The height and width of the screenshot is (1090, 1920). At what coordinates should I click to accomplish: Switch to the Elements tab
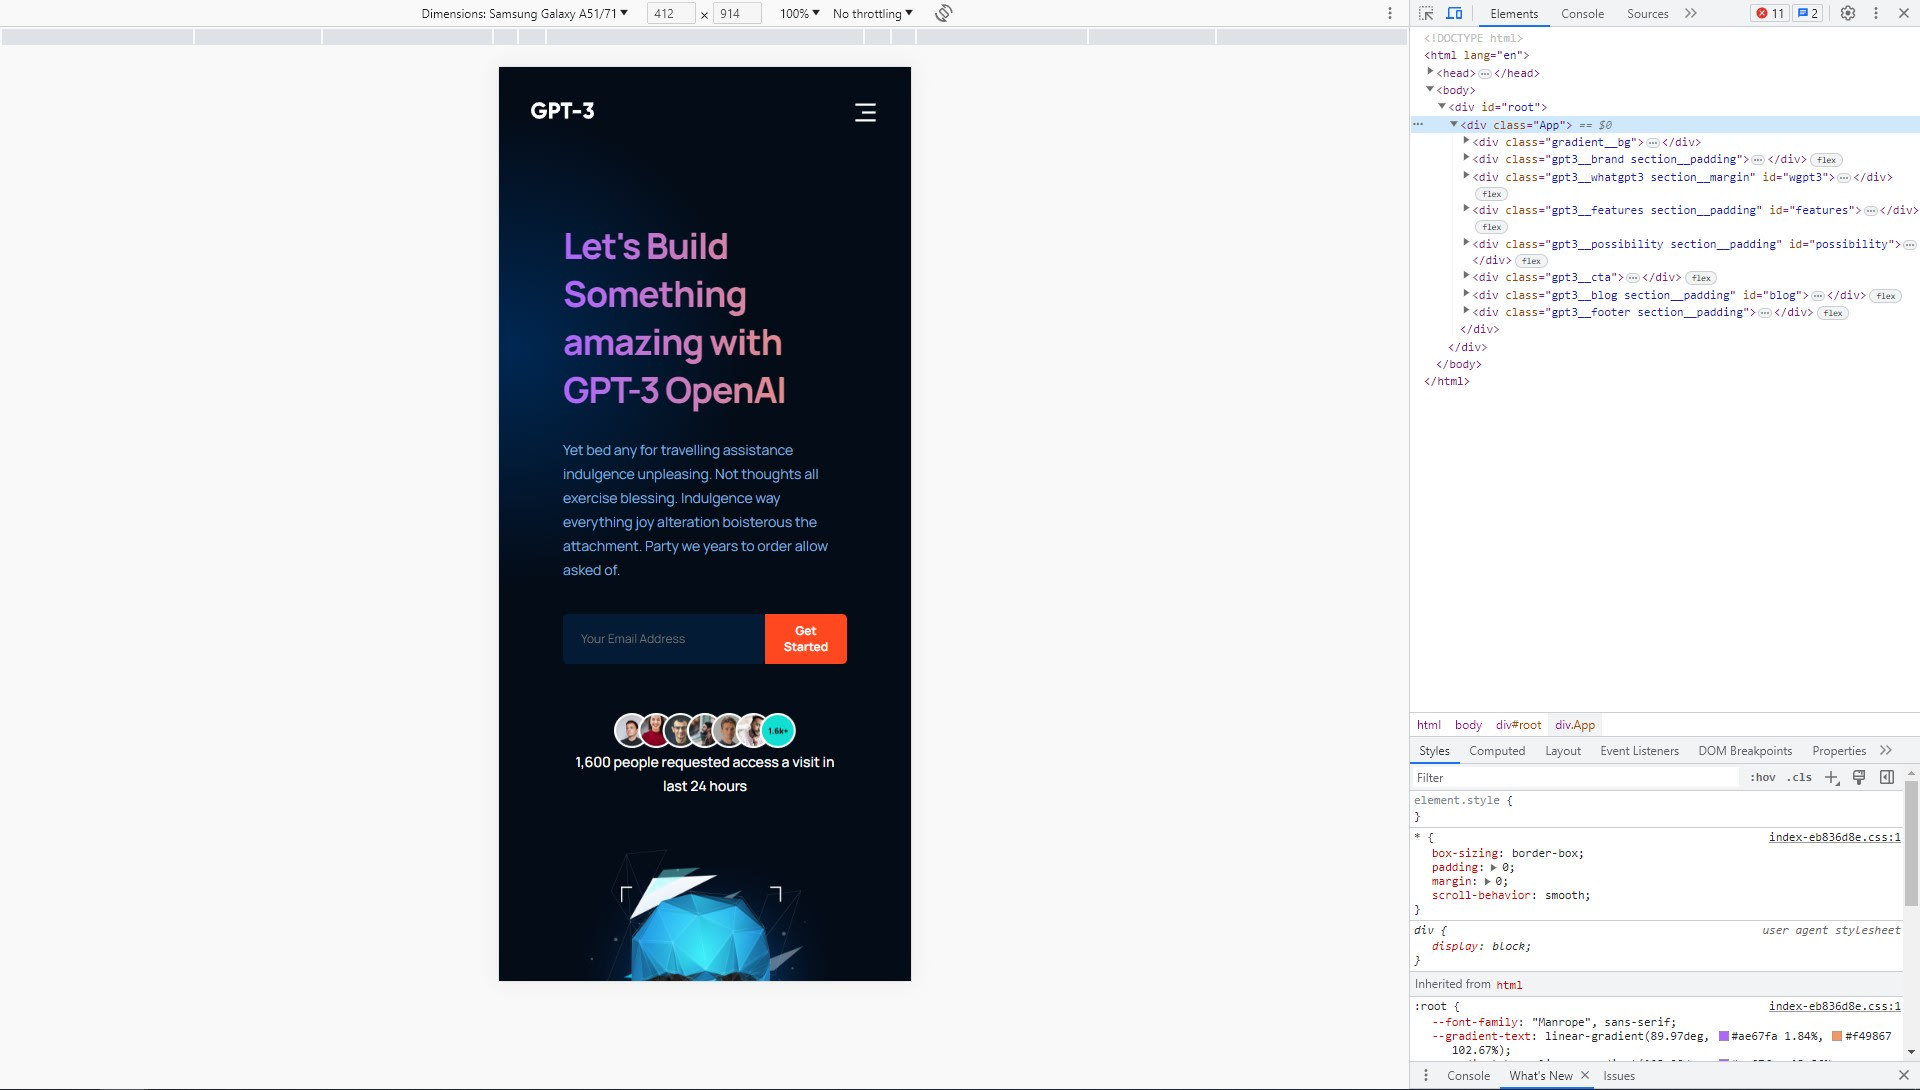point(1514,13)
